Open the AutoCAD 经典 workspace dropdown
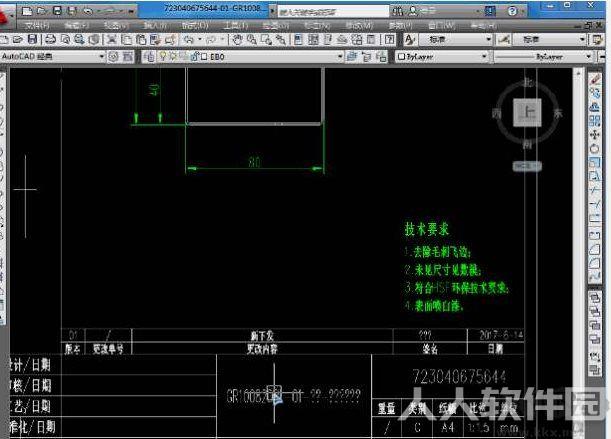Screen dimensions: 611x439 pos(53,56)
